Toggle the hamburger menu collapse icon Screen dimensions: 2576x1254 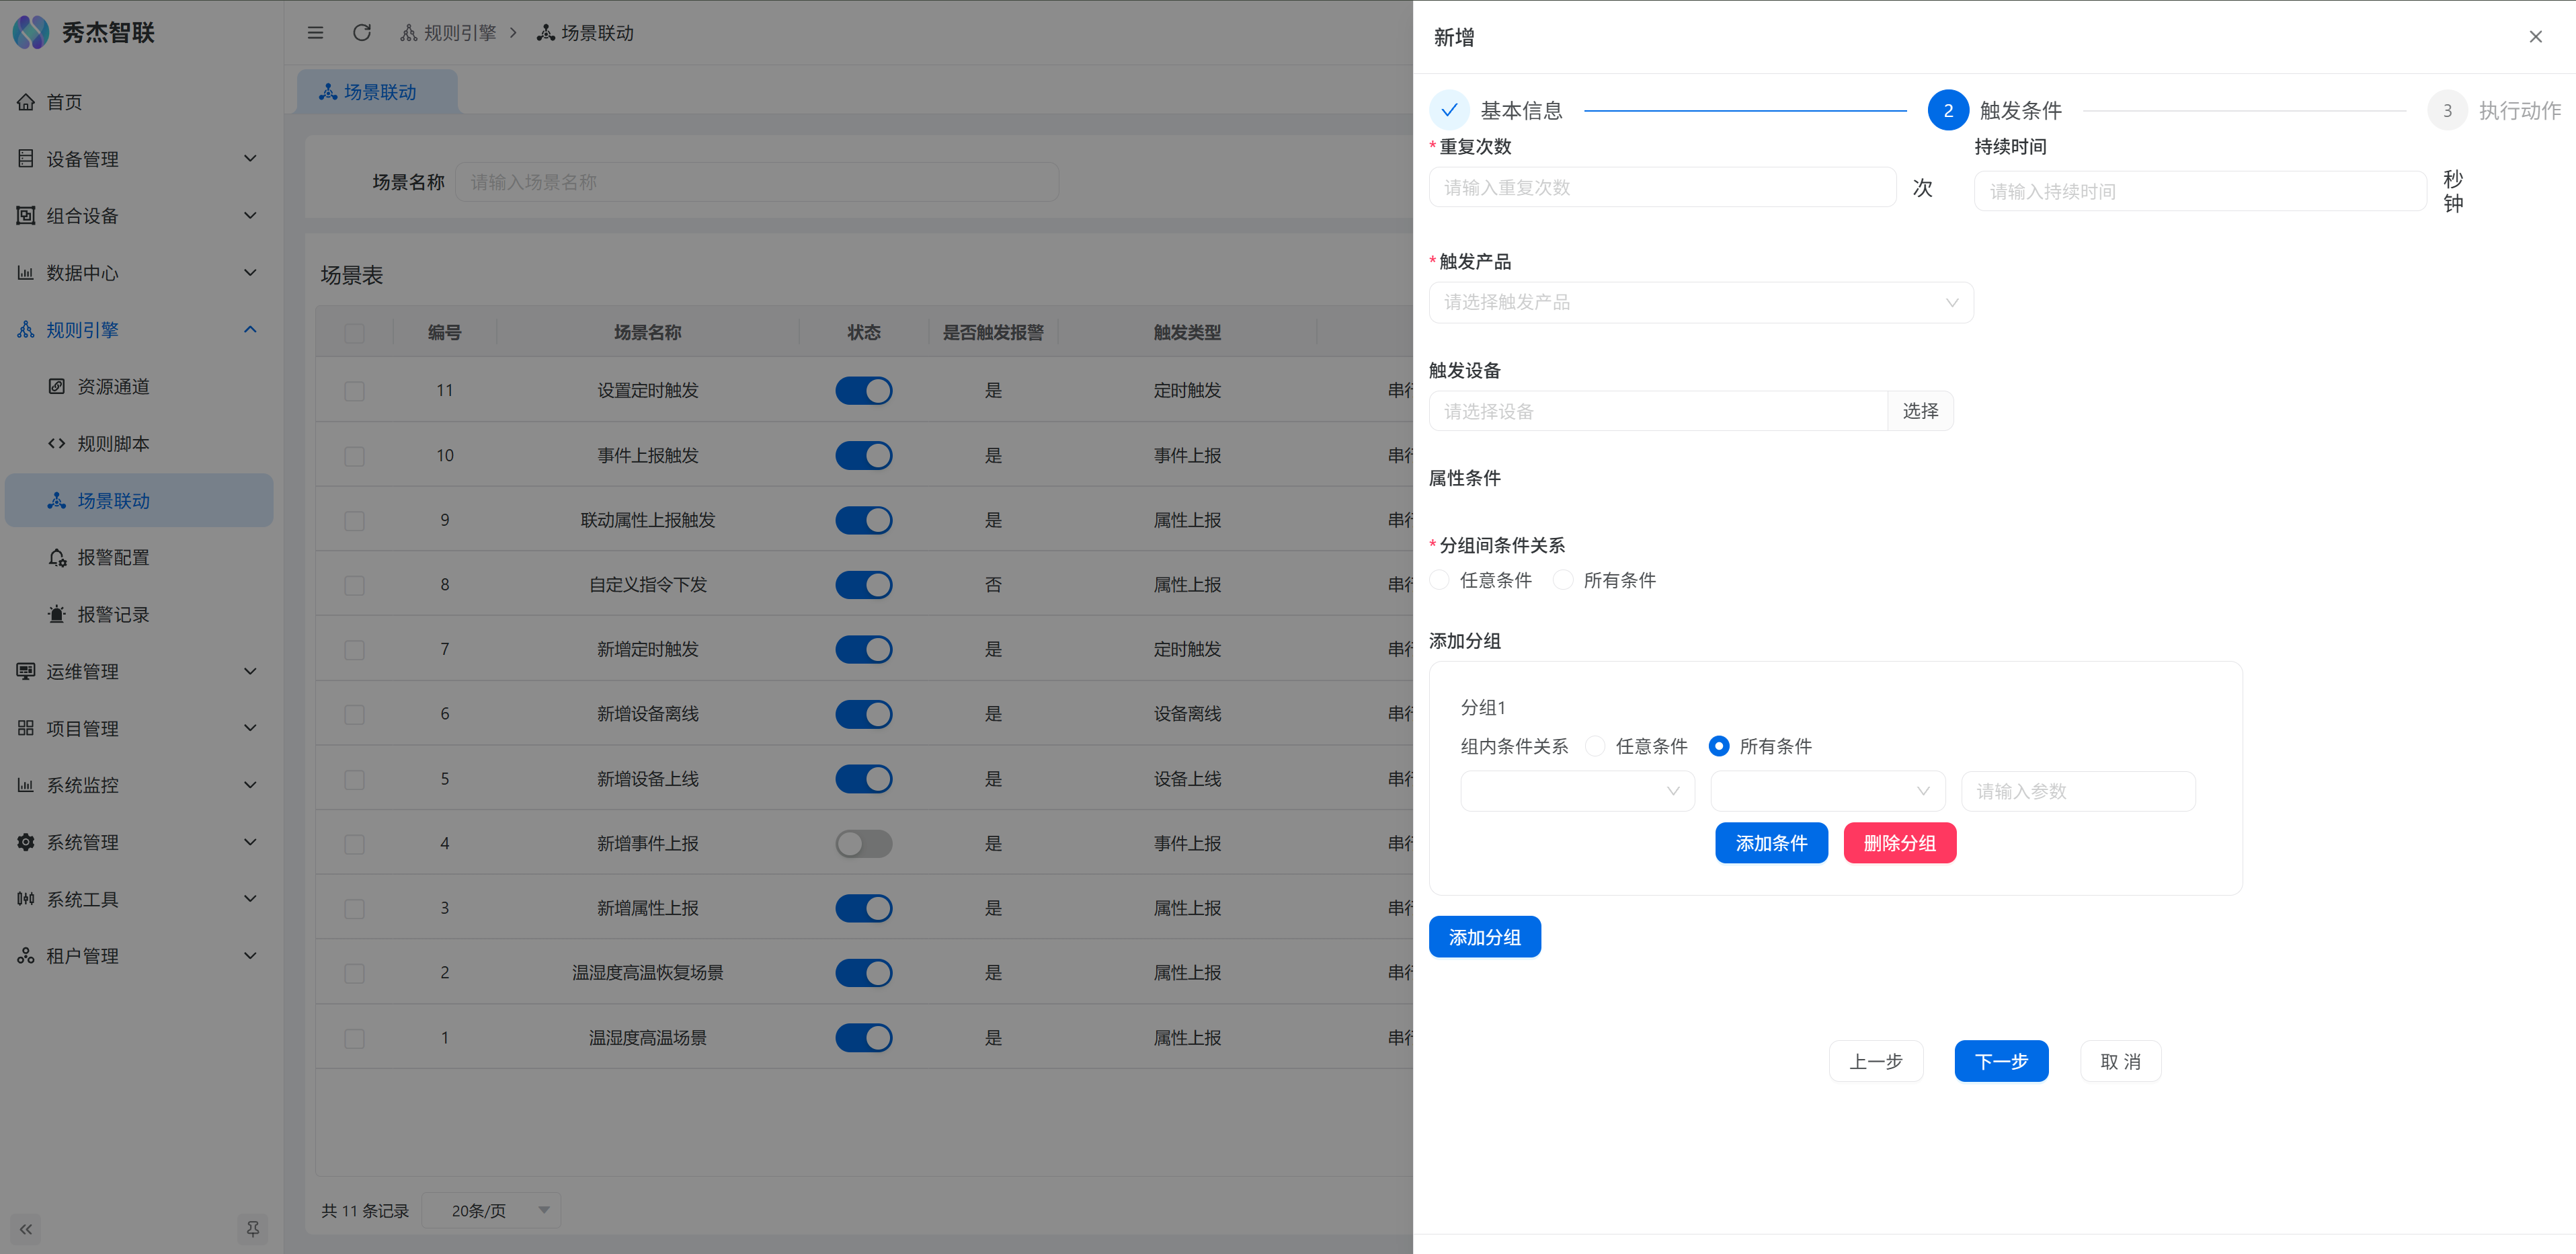(315, 33)
